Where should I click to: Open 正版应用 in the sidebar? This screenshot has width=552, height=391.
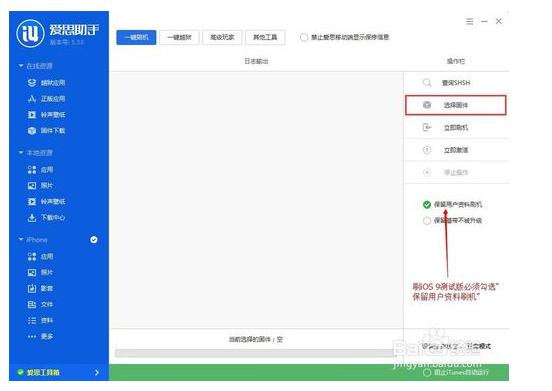[x=46, y=99]
